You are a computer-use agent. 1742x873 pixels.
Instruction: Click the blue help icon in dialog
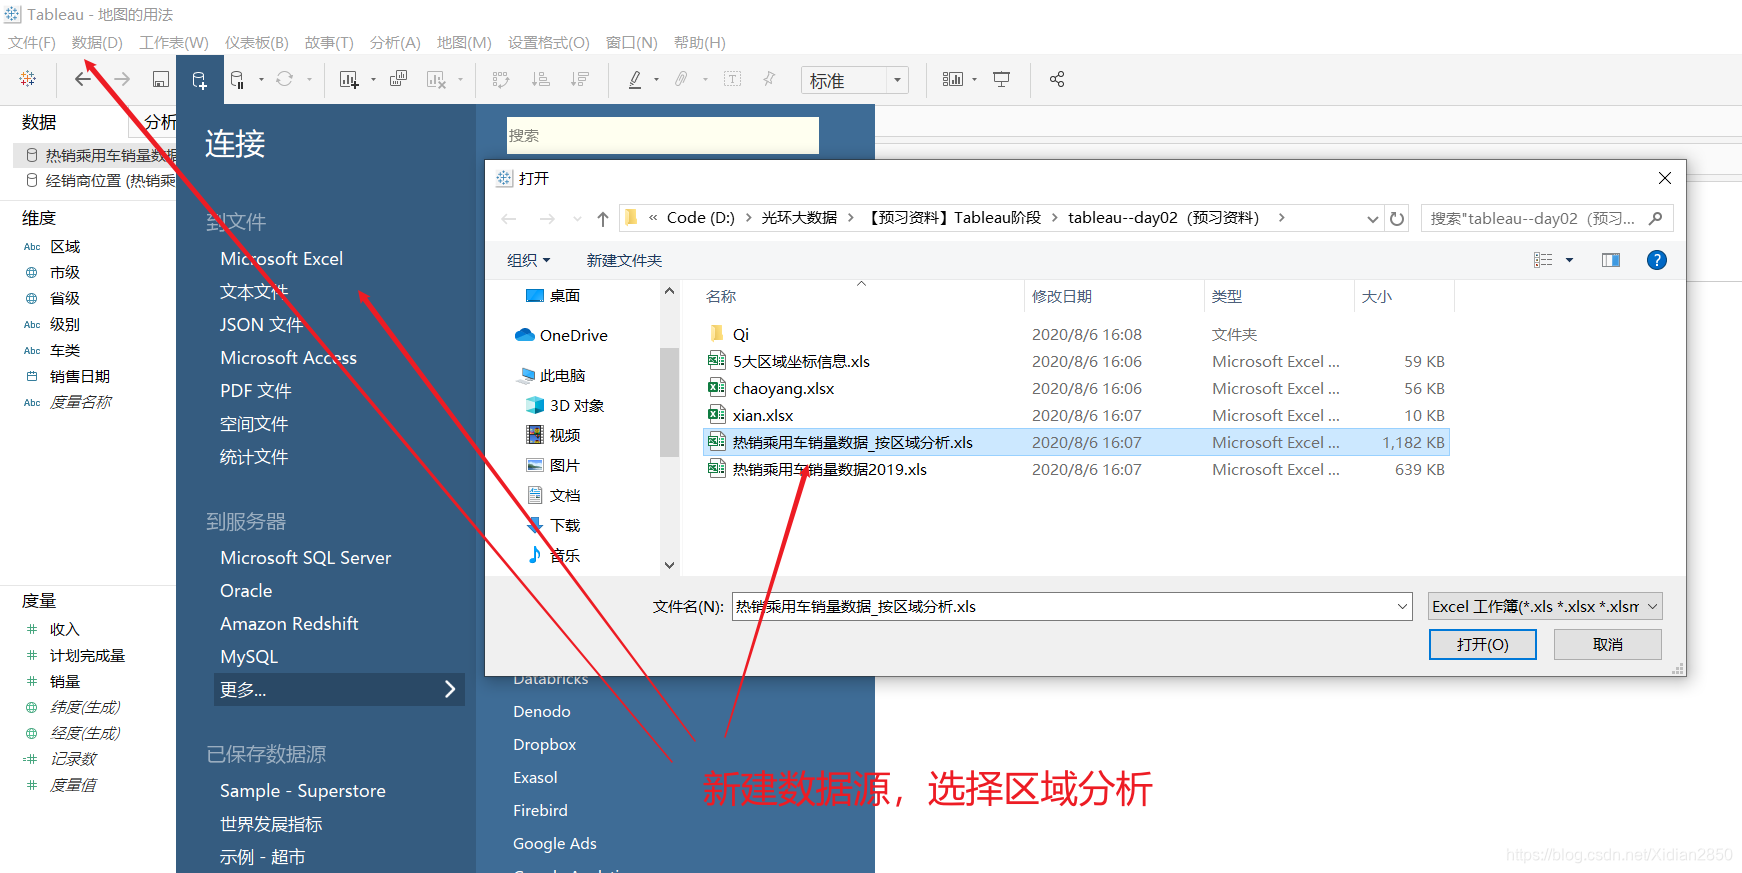[x=1657, y=260]
